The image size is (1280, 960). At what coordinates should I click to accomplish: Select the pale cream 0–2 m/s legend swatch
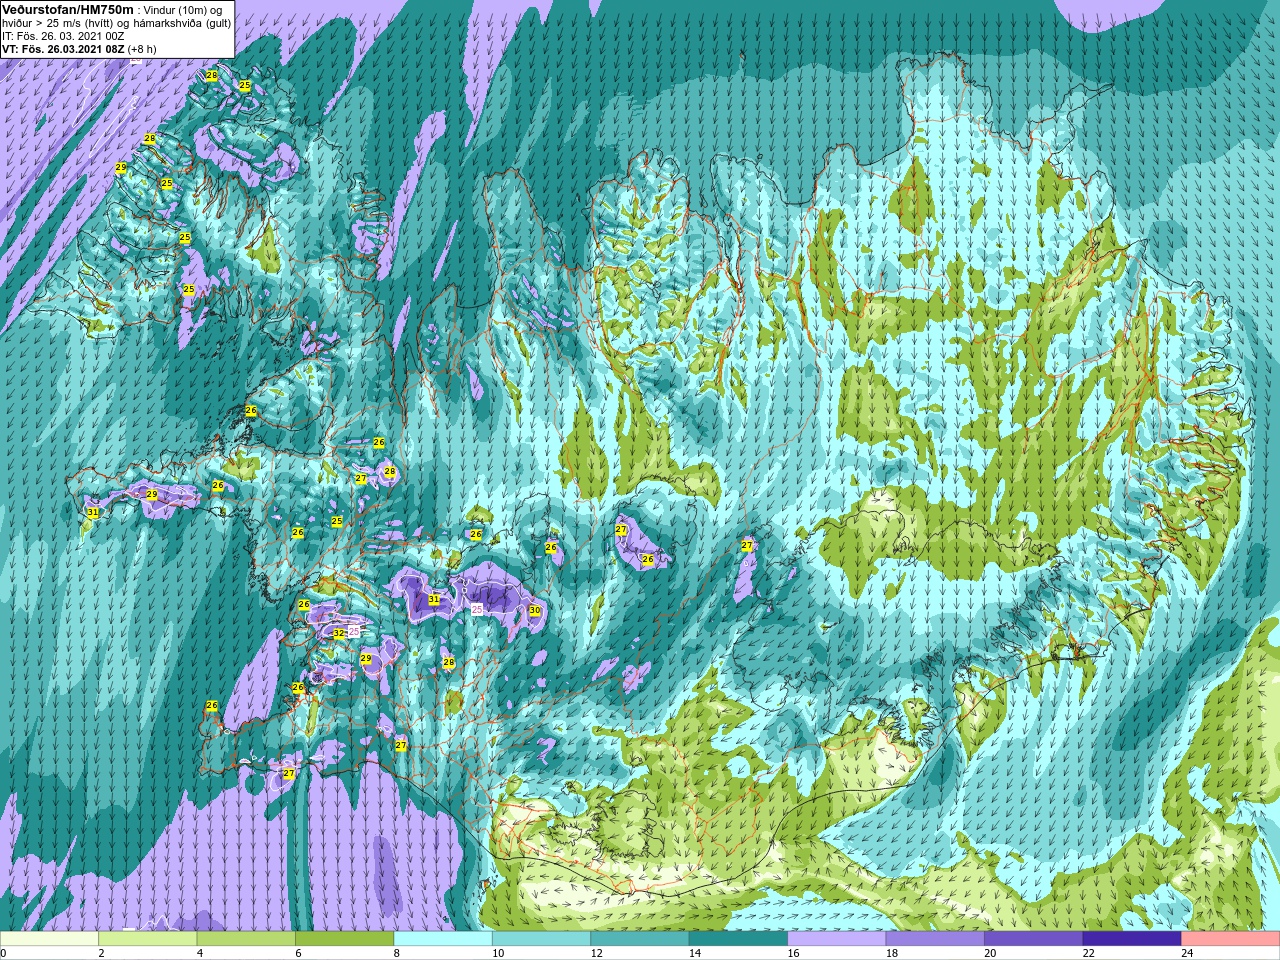coord(49,939)
